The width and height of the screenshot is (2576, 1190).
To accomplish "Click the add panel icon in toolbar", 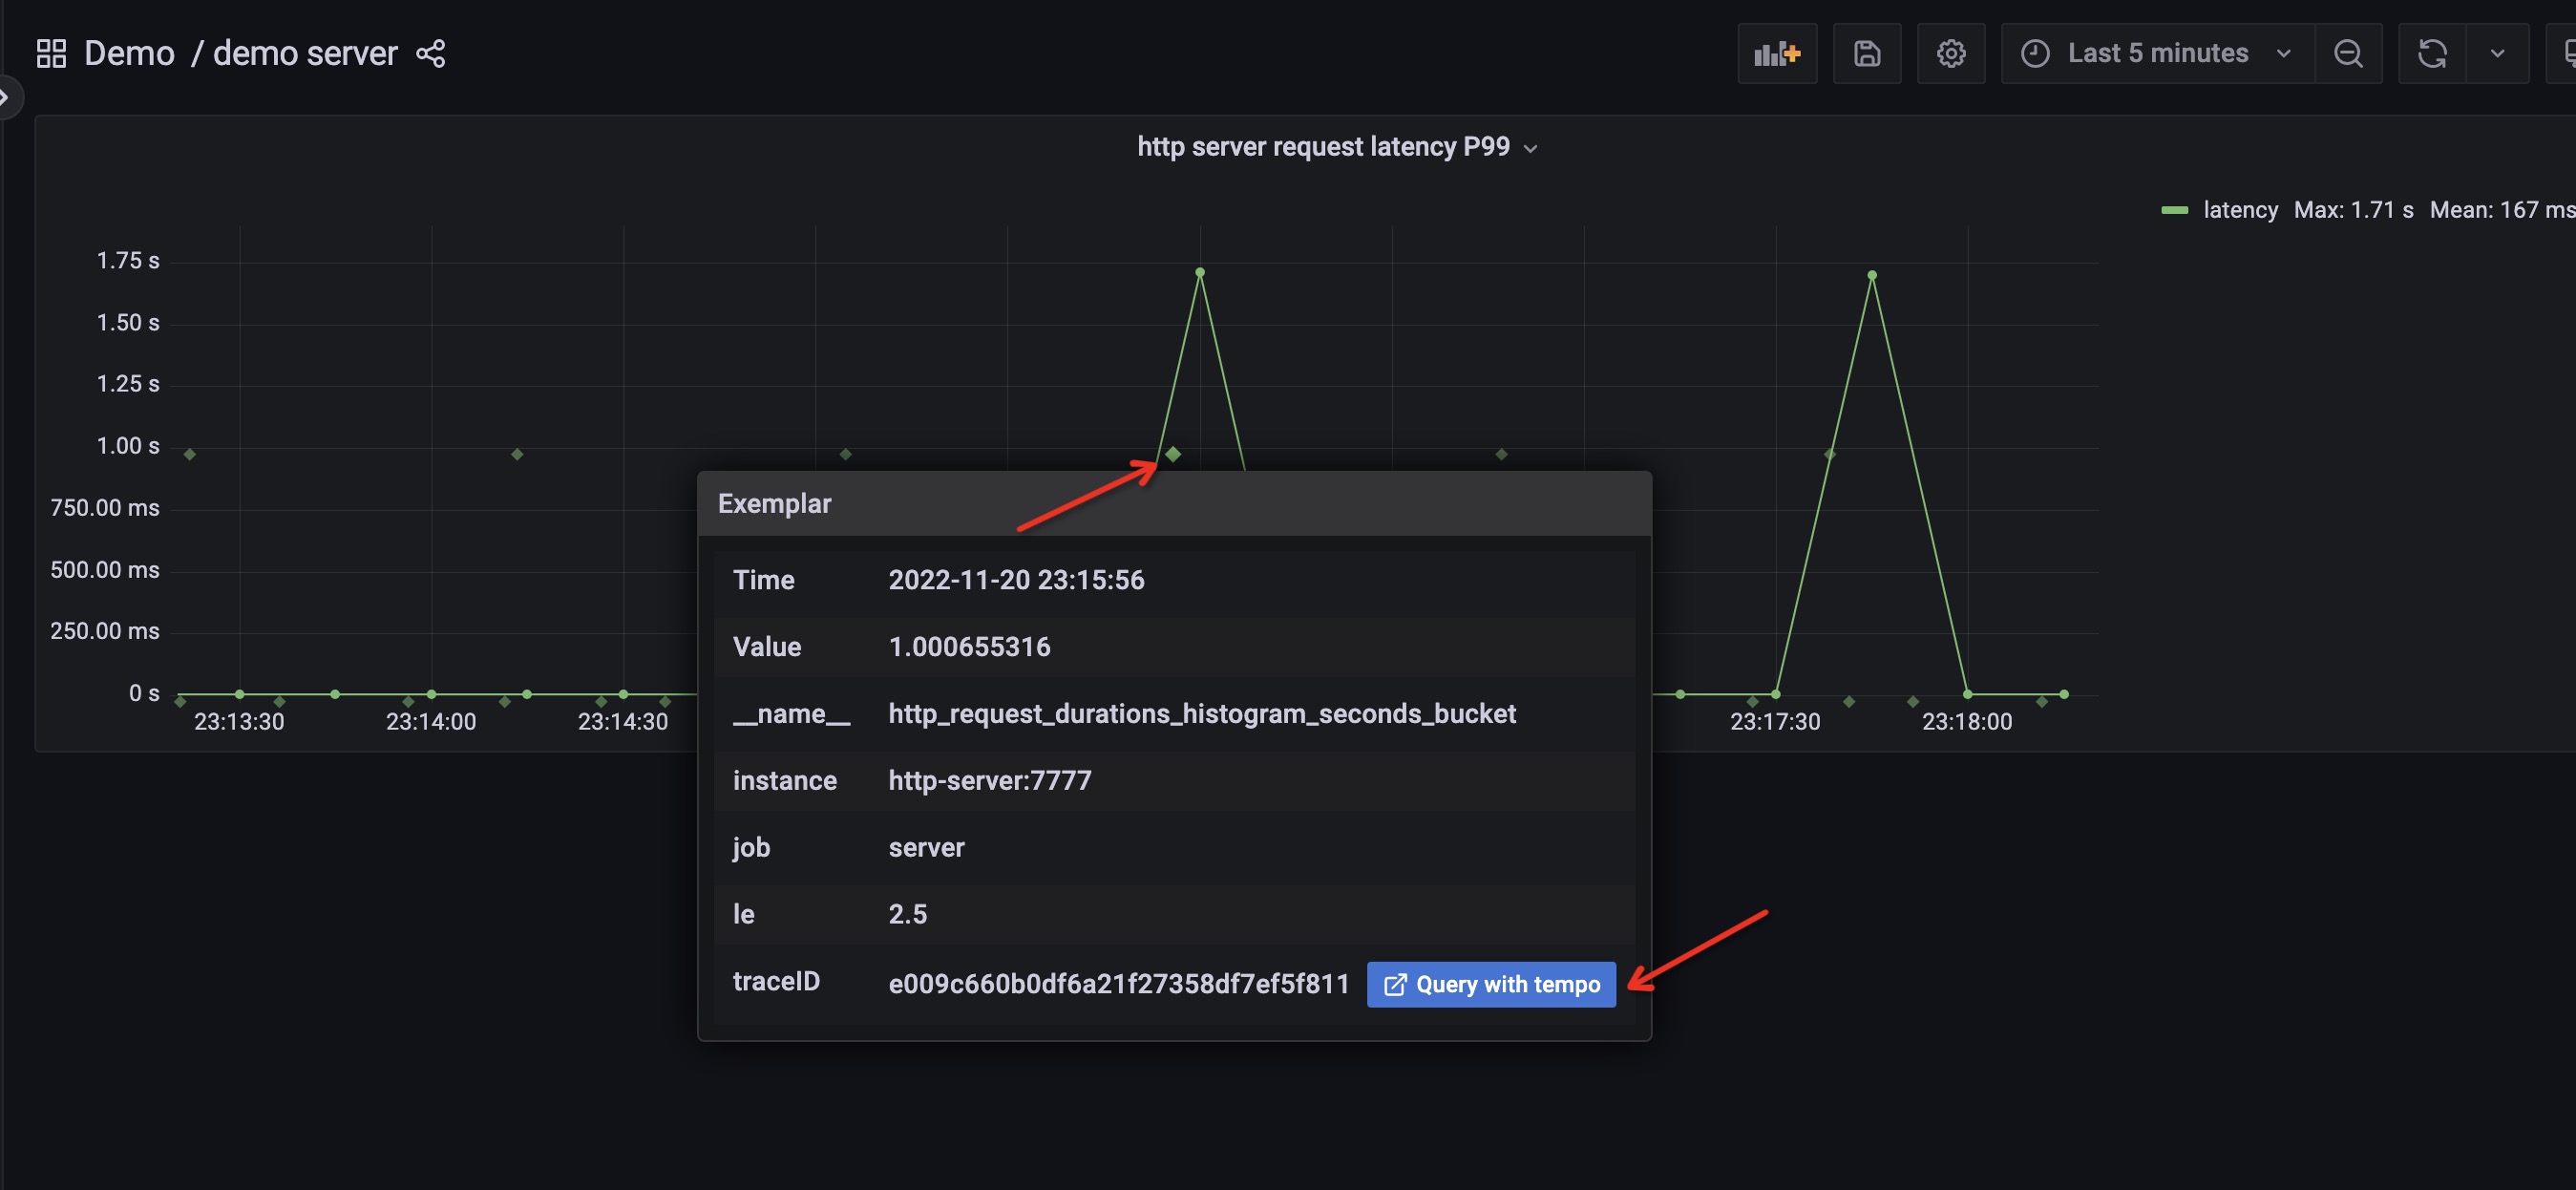I will [x=1778, y=51].
